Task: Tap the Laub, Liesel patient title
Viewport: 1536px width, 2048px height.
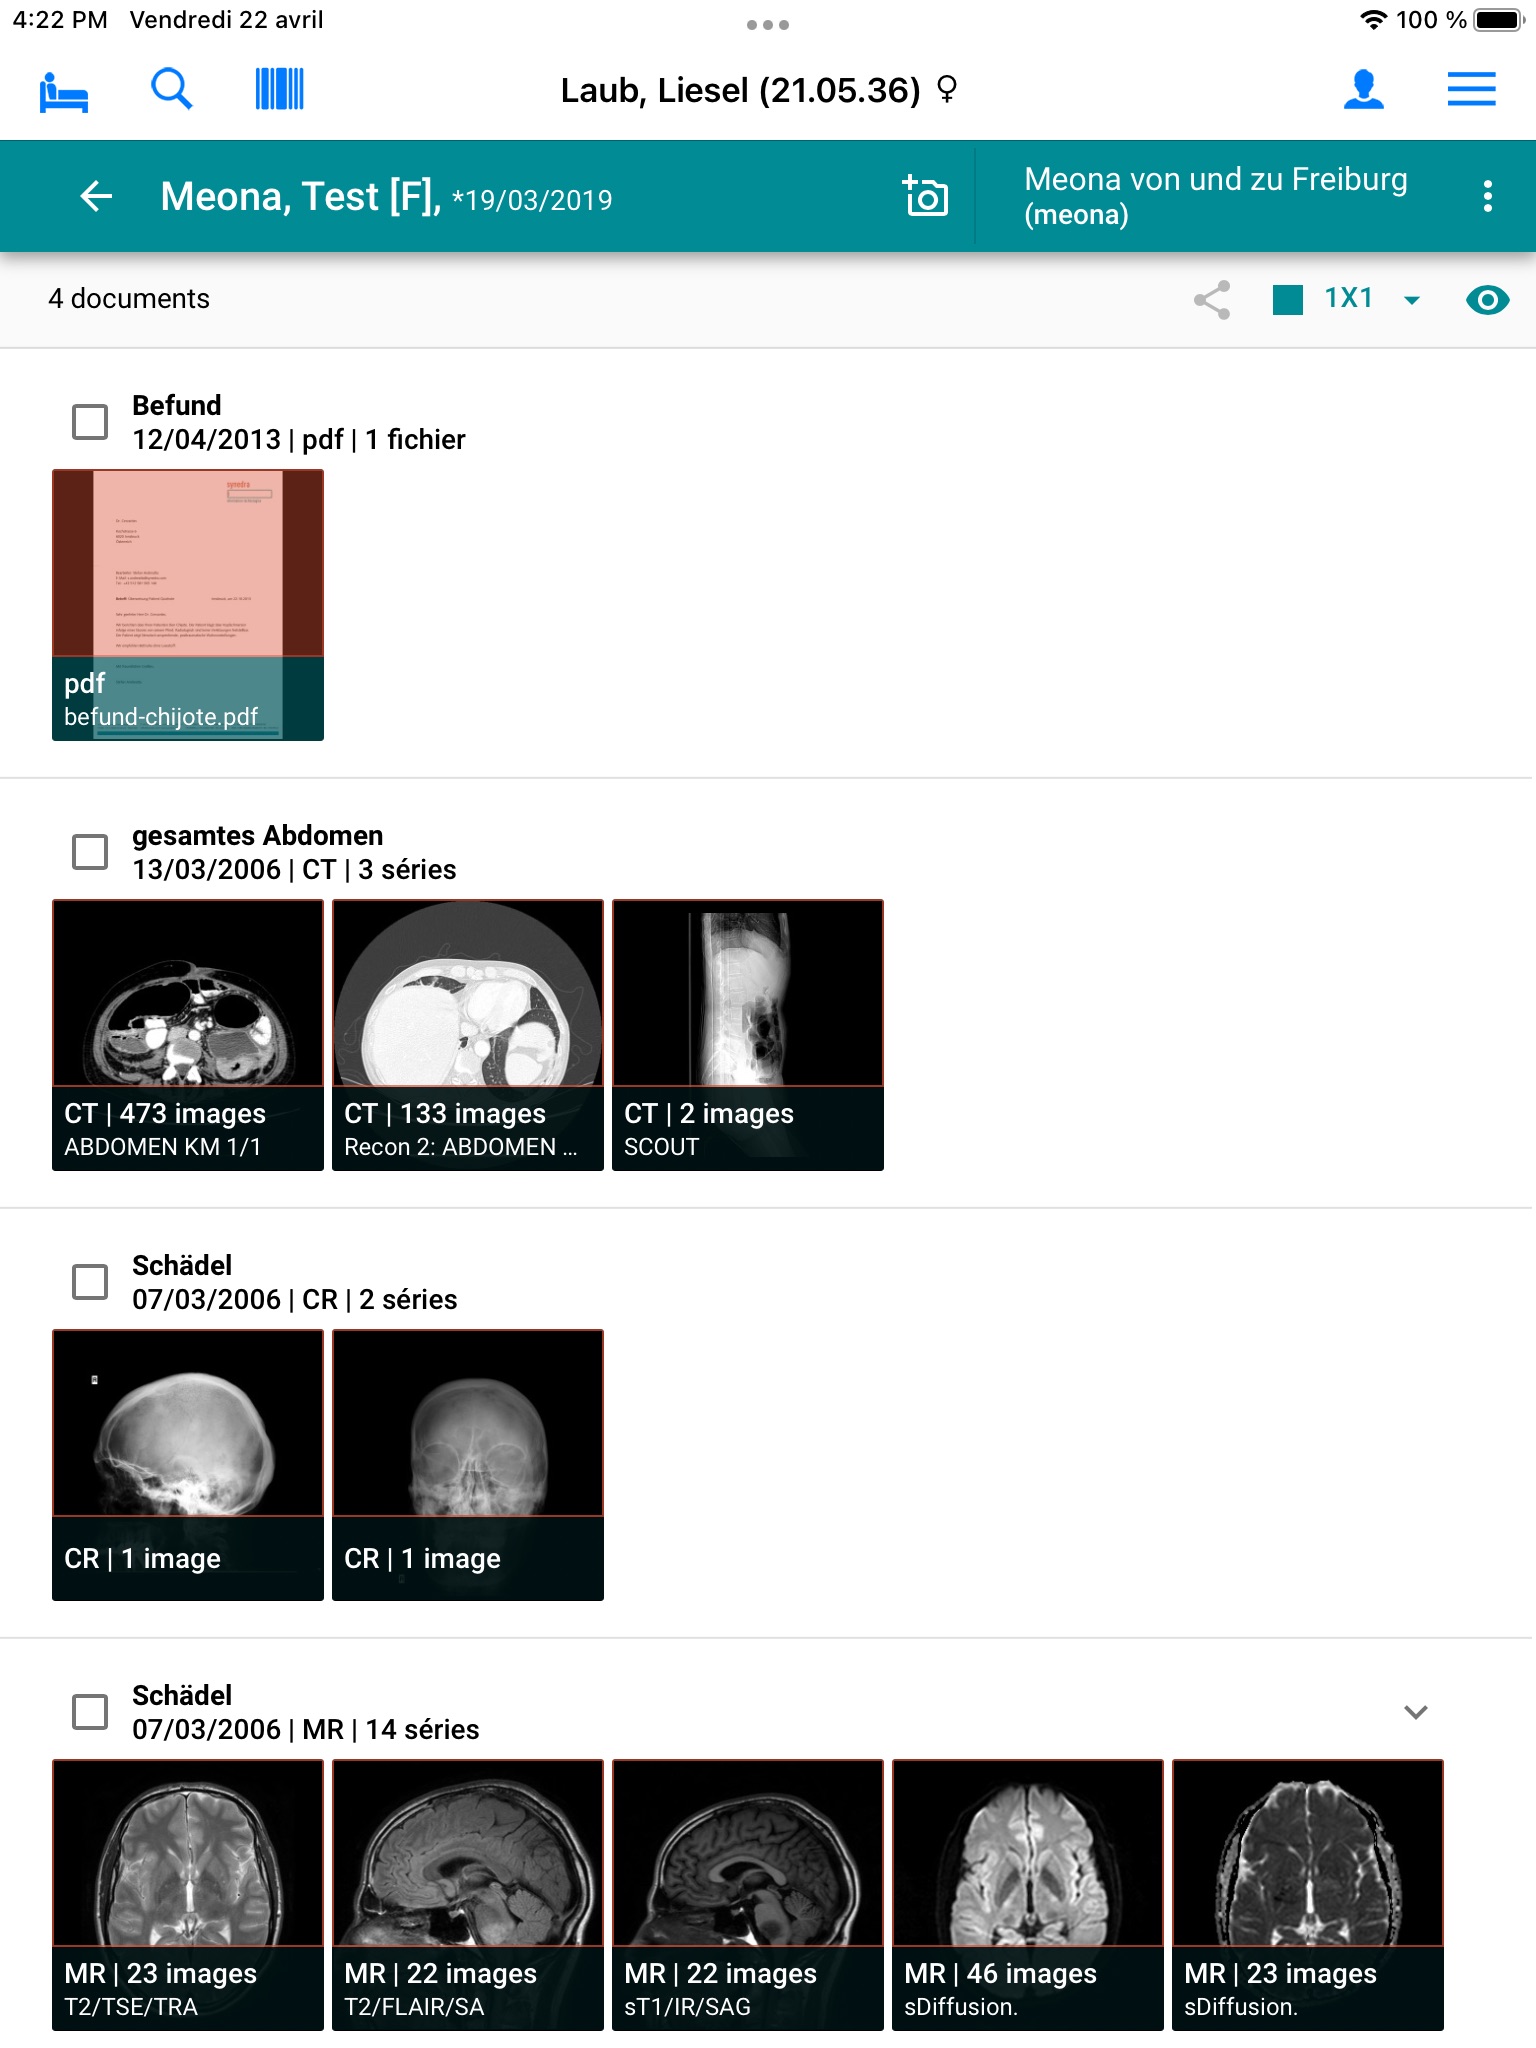Action: (x=758, y=90)
